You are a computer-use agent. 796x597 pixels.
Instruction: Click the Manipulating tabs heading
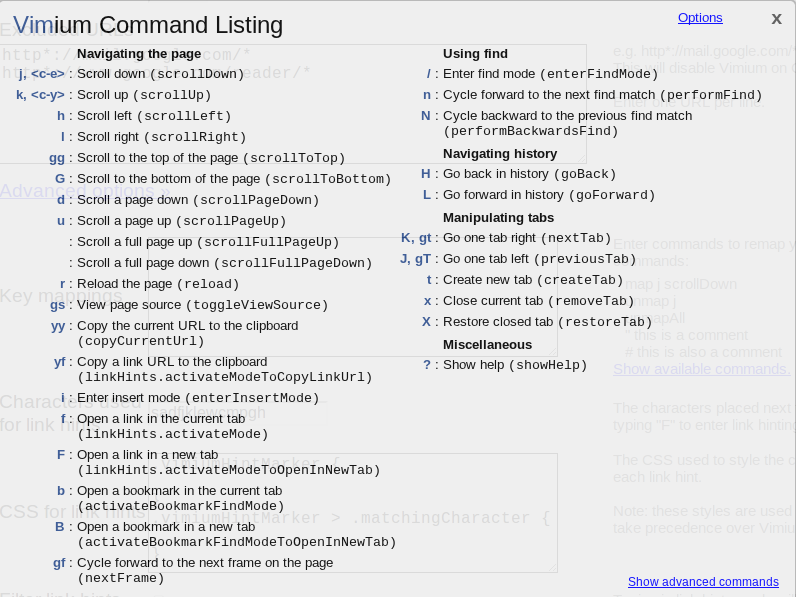499,218
